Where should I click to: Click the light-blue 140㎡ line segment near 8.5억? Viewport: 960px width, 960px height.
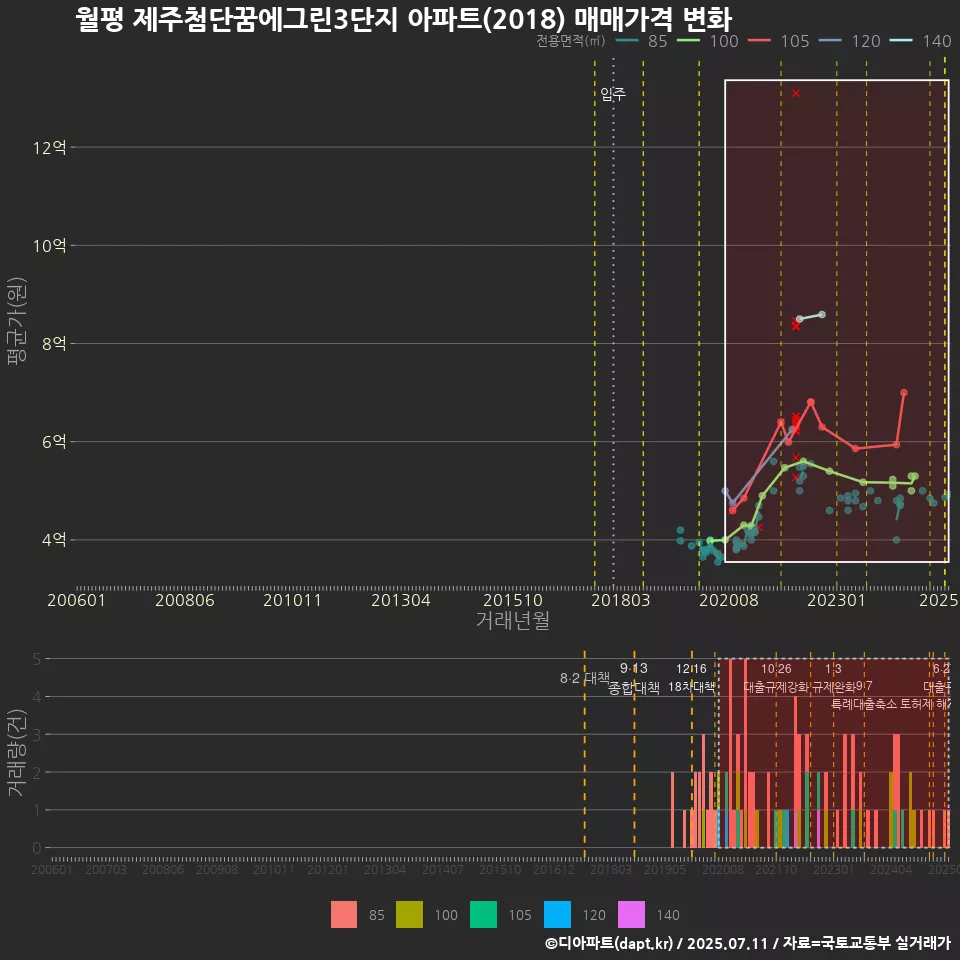point(811,317)
